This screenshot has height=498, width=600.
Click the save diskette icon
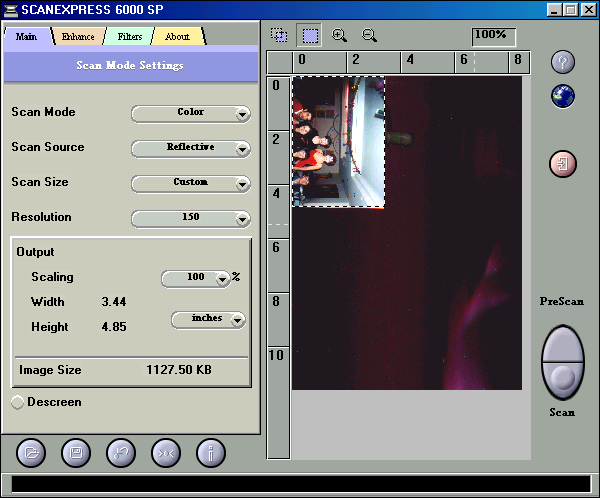(x=76, y=453)
